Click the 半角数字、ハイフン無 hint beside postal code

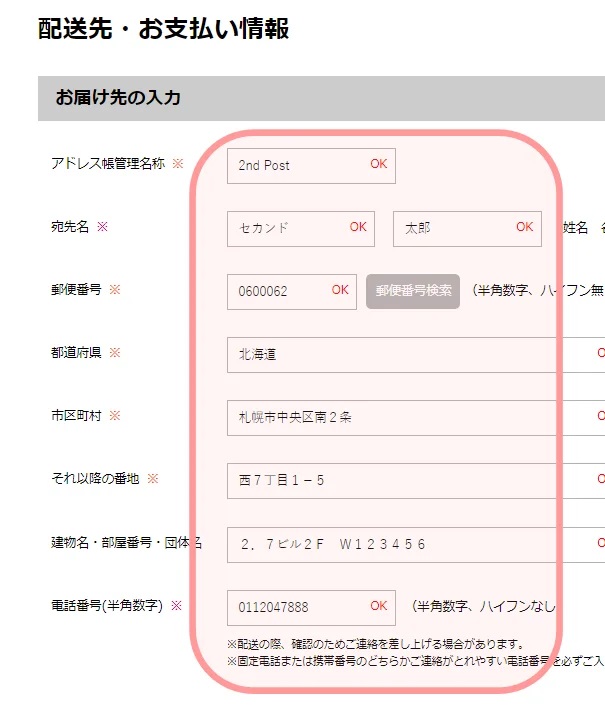click(x=538, y=290)
